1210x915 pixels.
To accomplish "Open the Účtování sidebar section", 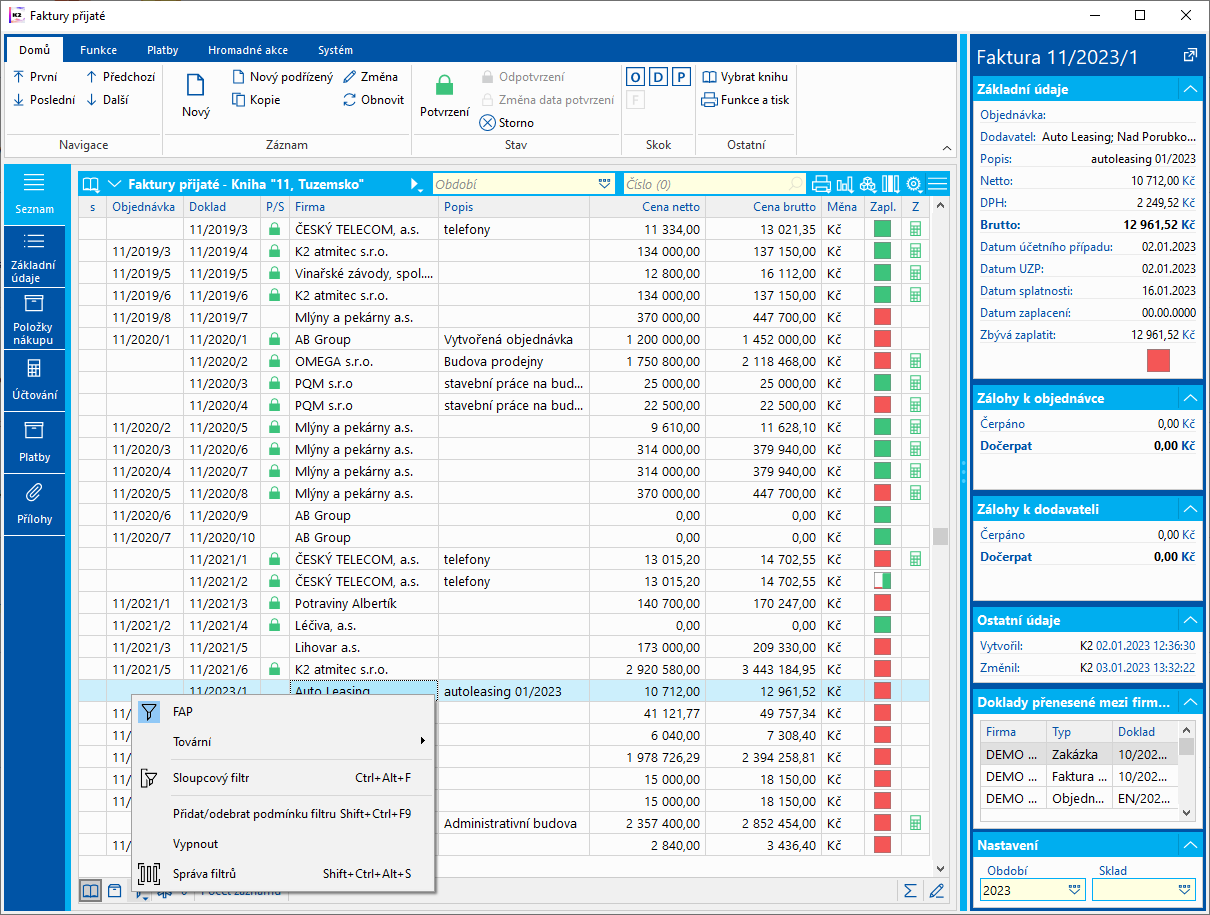I will pos(34,380).
